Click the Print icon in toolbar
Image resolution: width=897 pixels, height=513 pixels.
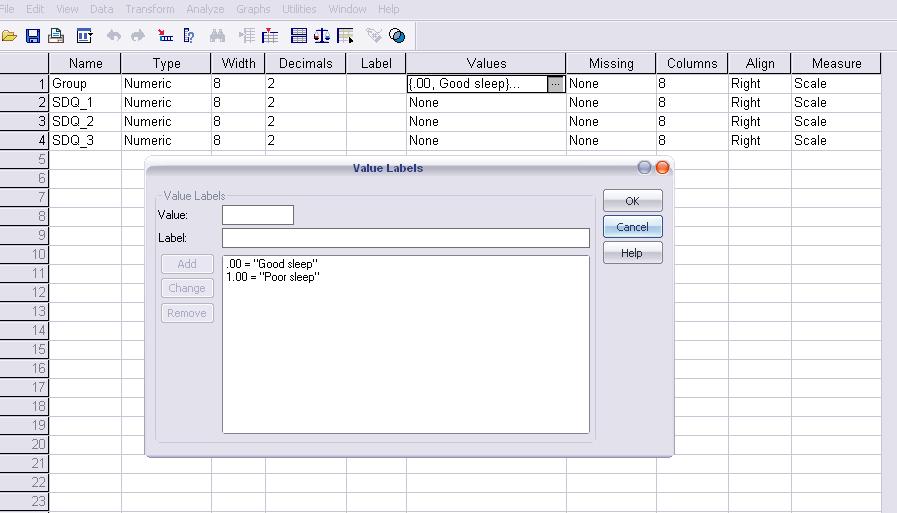(x=57, y=36)
